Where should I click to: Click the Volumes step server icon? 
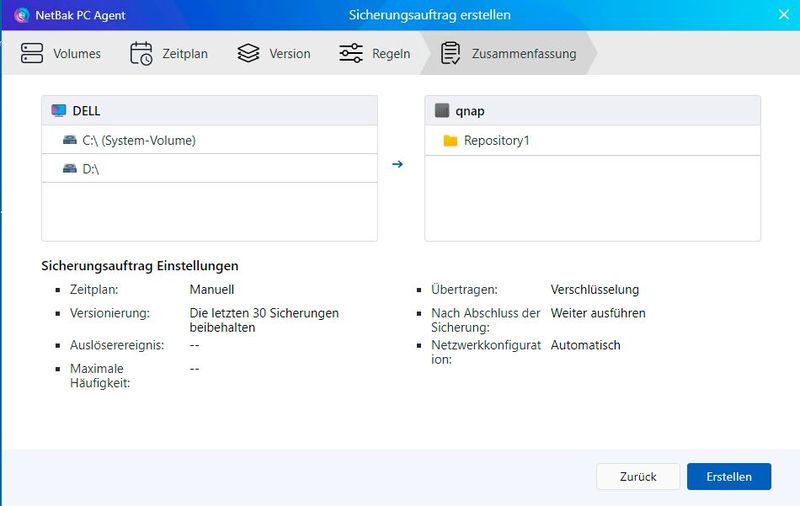(32, 53)
